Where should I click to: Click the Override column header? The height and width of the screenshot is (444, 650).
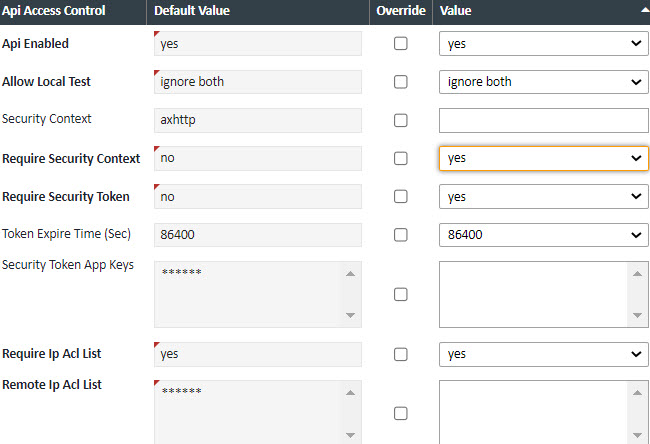pos(400,11)
